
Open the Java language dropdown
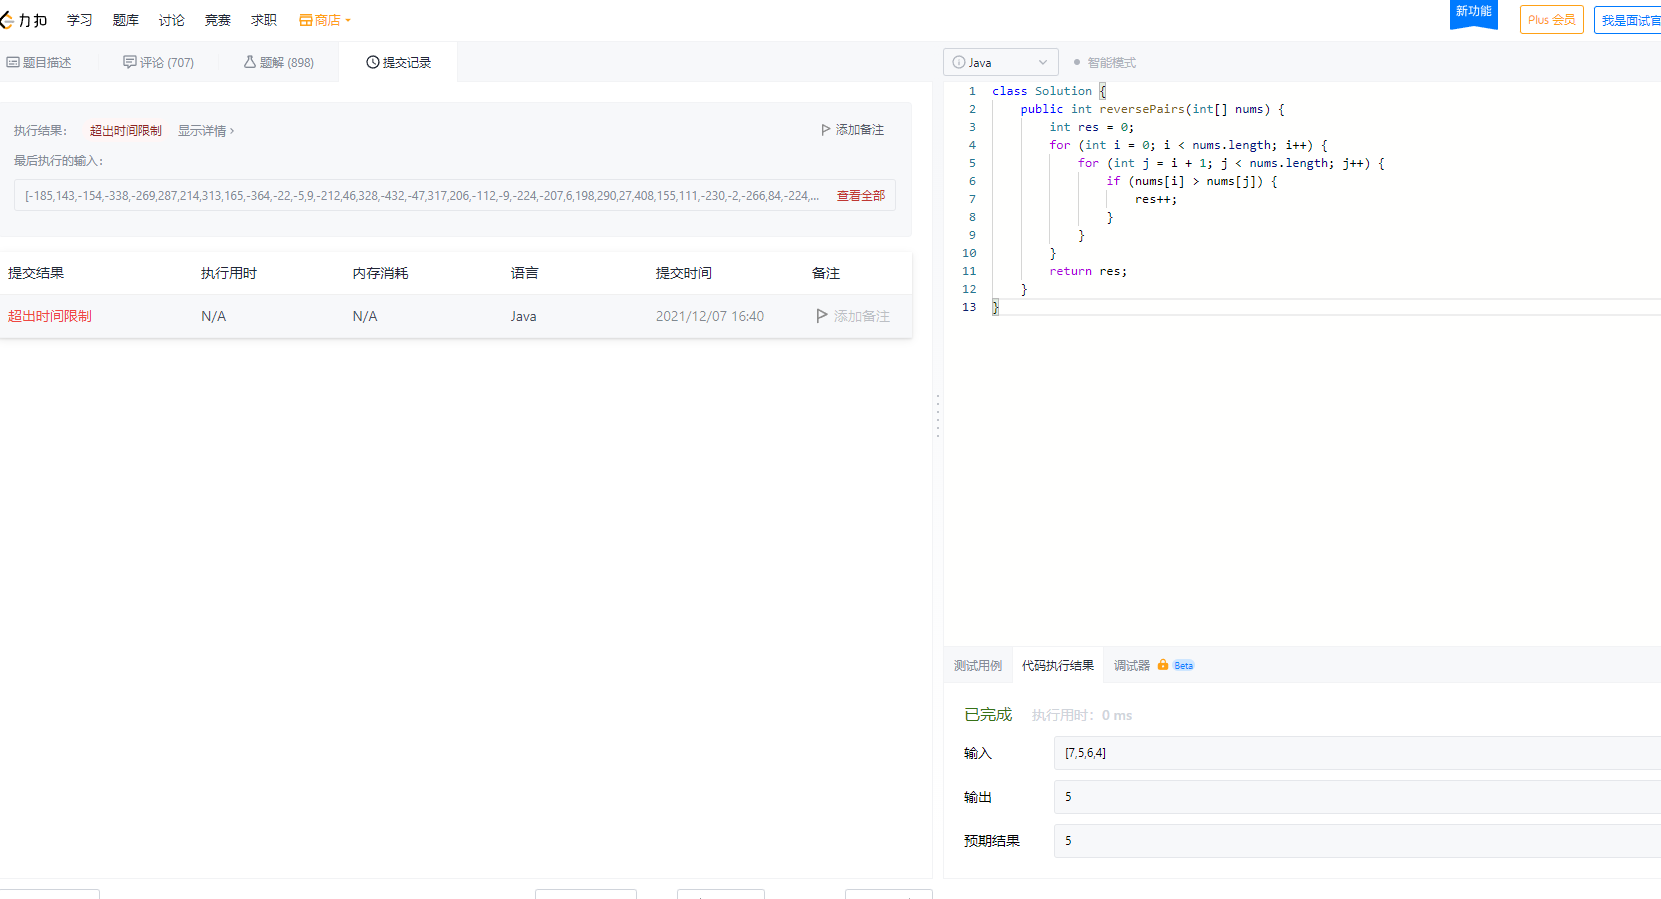coord(1000,62)
